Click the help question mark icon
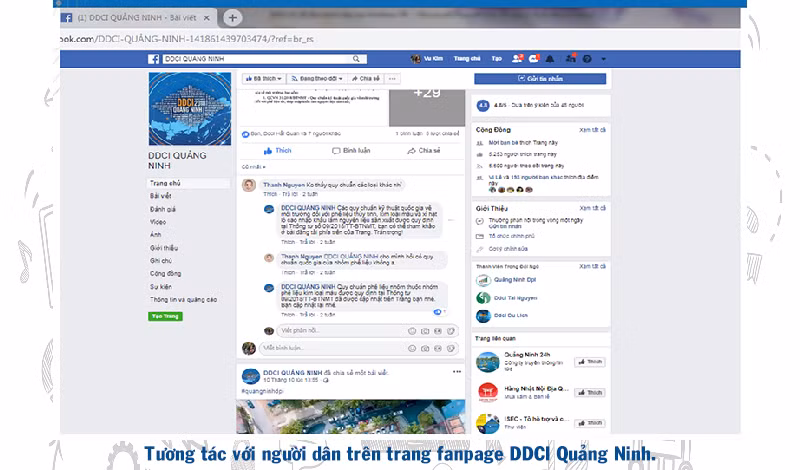The height and width of the screenshot is (470, 800). (x=587, y=59)
